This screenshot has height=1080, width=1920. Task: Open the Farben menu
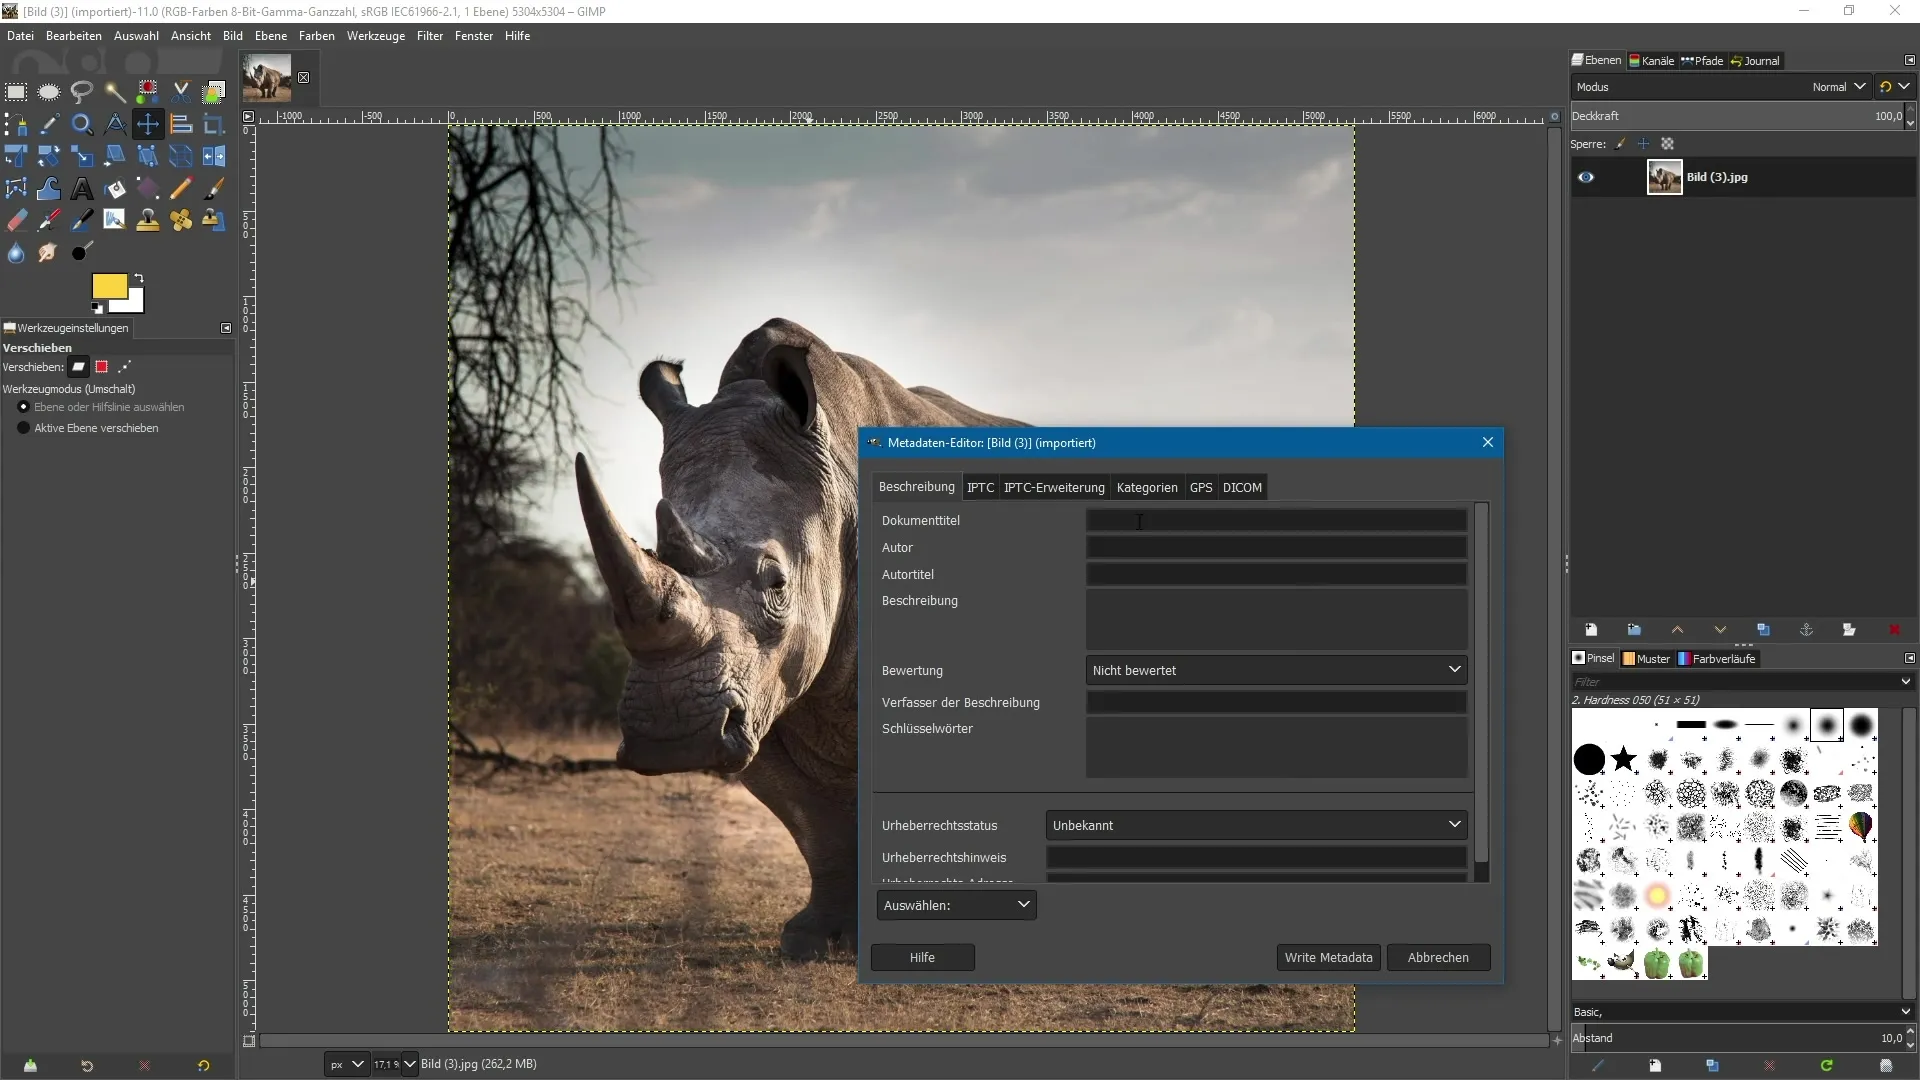[316, 36]
